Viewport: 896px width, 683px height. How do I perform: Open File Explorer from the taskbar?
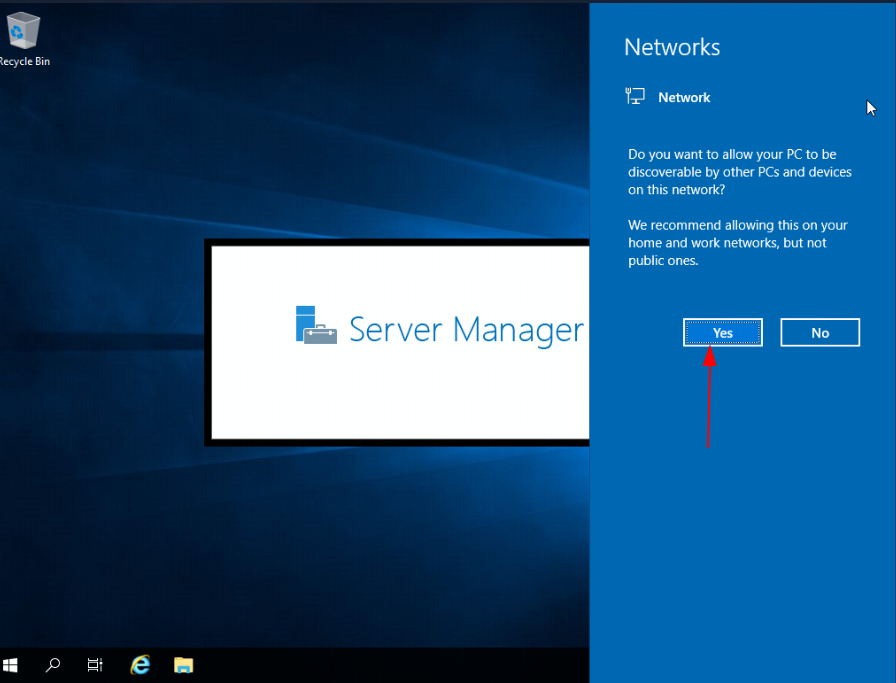pyautogui.click(x=183, y=665)
